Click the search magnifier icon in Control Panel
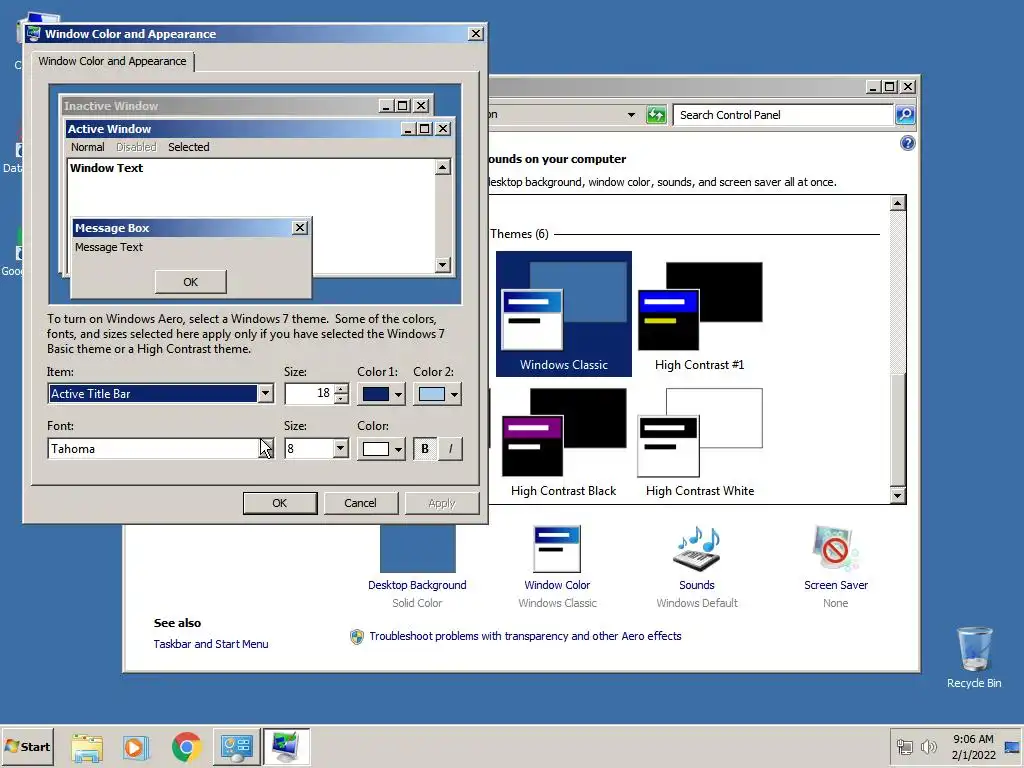This screenshot has width=1024, height=768. click(904, 115)
